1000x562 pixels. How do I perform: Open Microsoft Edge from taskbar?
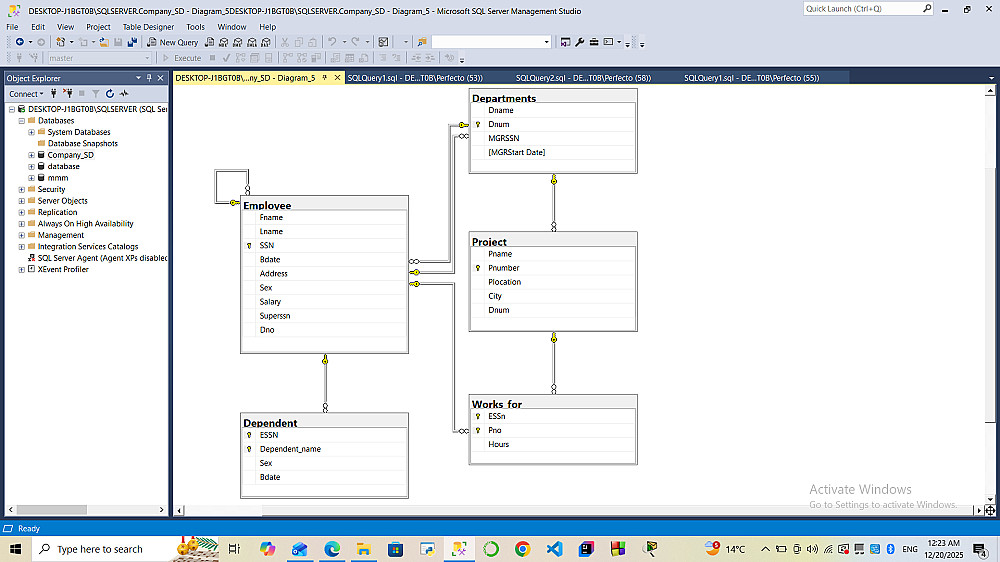click(x=332, y=549)
